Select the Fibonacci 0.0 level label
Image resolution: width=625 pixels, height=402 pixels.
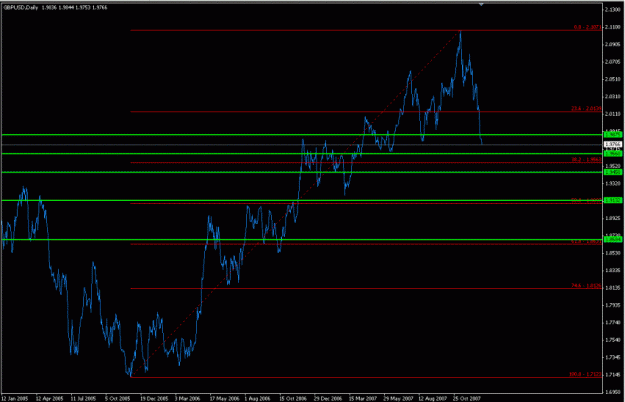point(587,27)
